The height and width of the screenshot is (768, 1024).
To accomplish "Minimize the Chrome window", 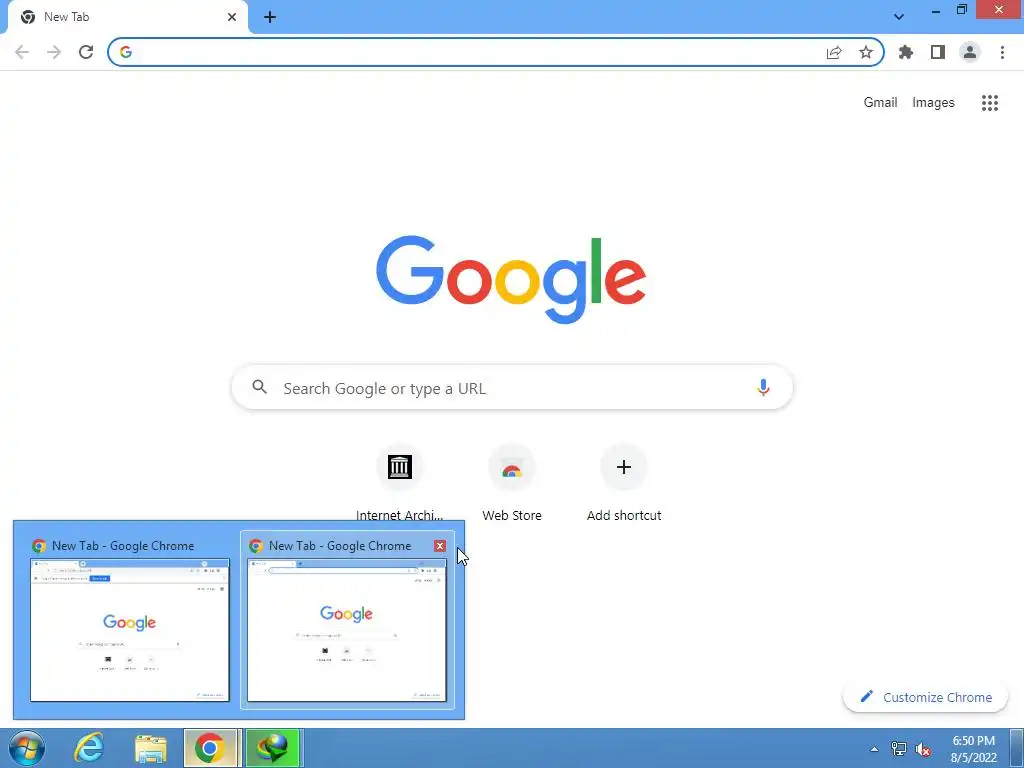I will pos(936,10).
